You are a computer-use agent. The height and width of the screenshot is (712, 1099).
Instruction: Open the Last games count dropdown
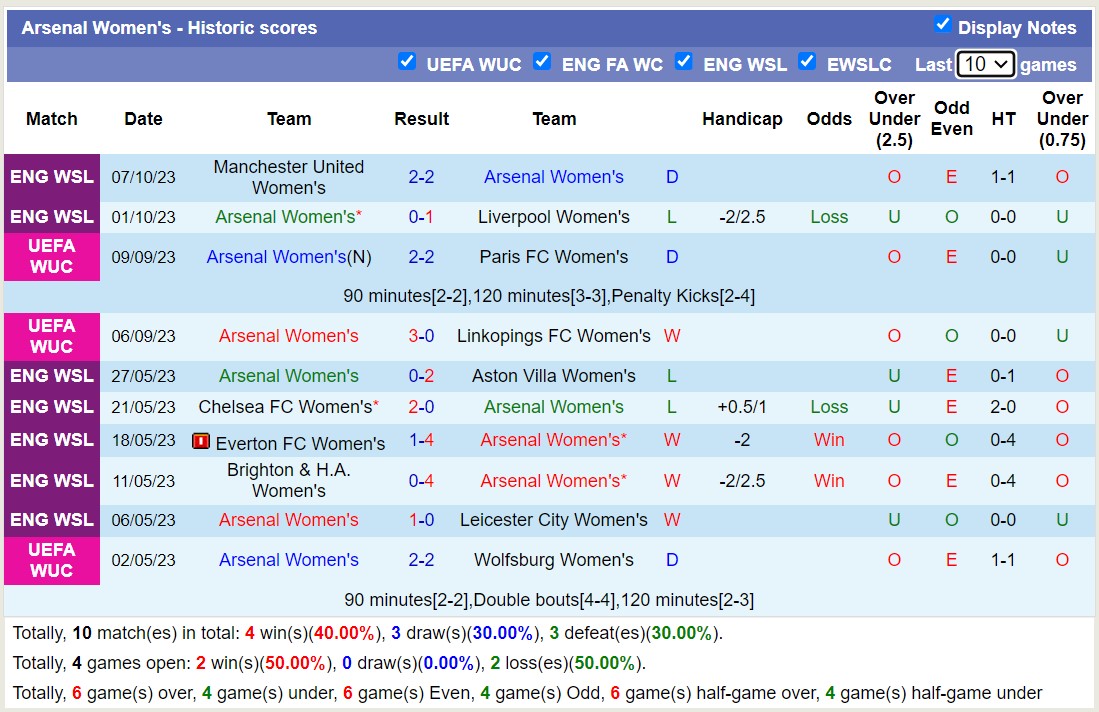(x=985, y=64)
